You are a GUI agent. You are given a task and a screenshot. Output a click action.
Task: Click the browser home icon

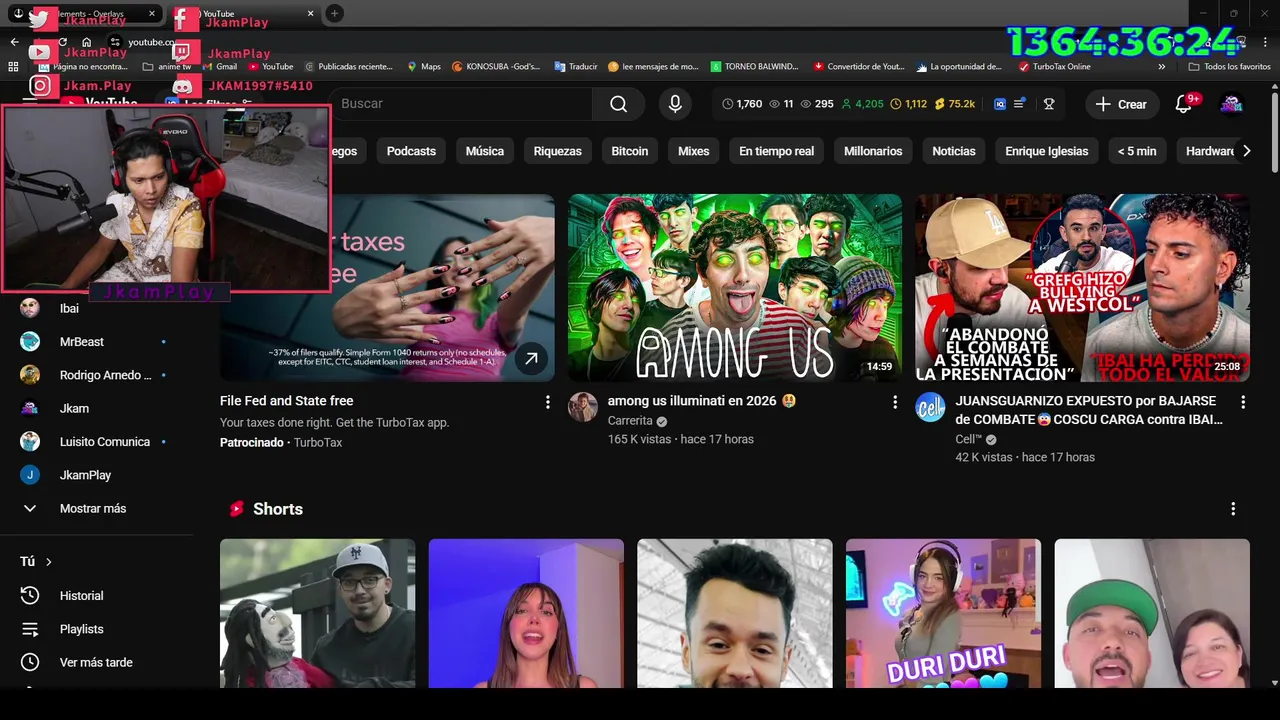(87, 42)
